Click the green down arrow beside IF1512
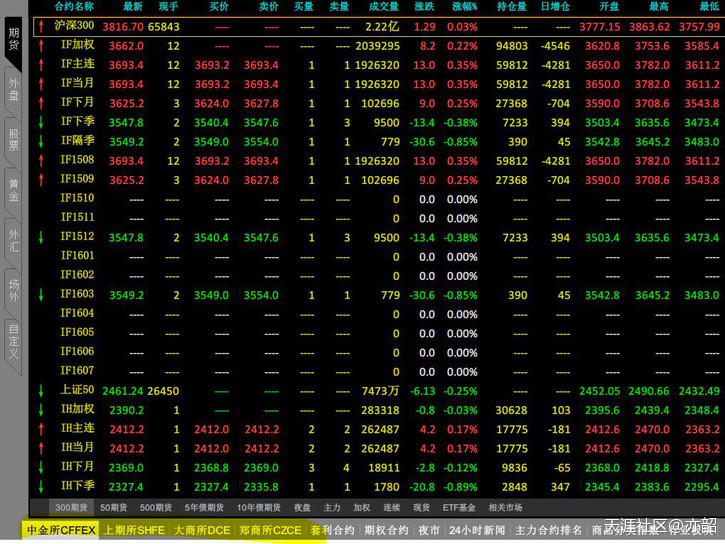Viewport: 725px width, 544px height. [x=41, y=237]
